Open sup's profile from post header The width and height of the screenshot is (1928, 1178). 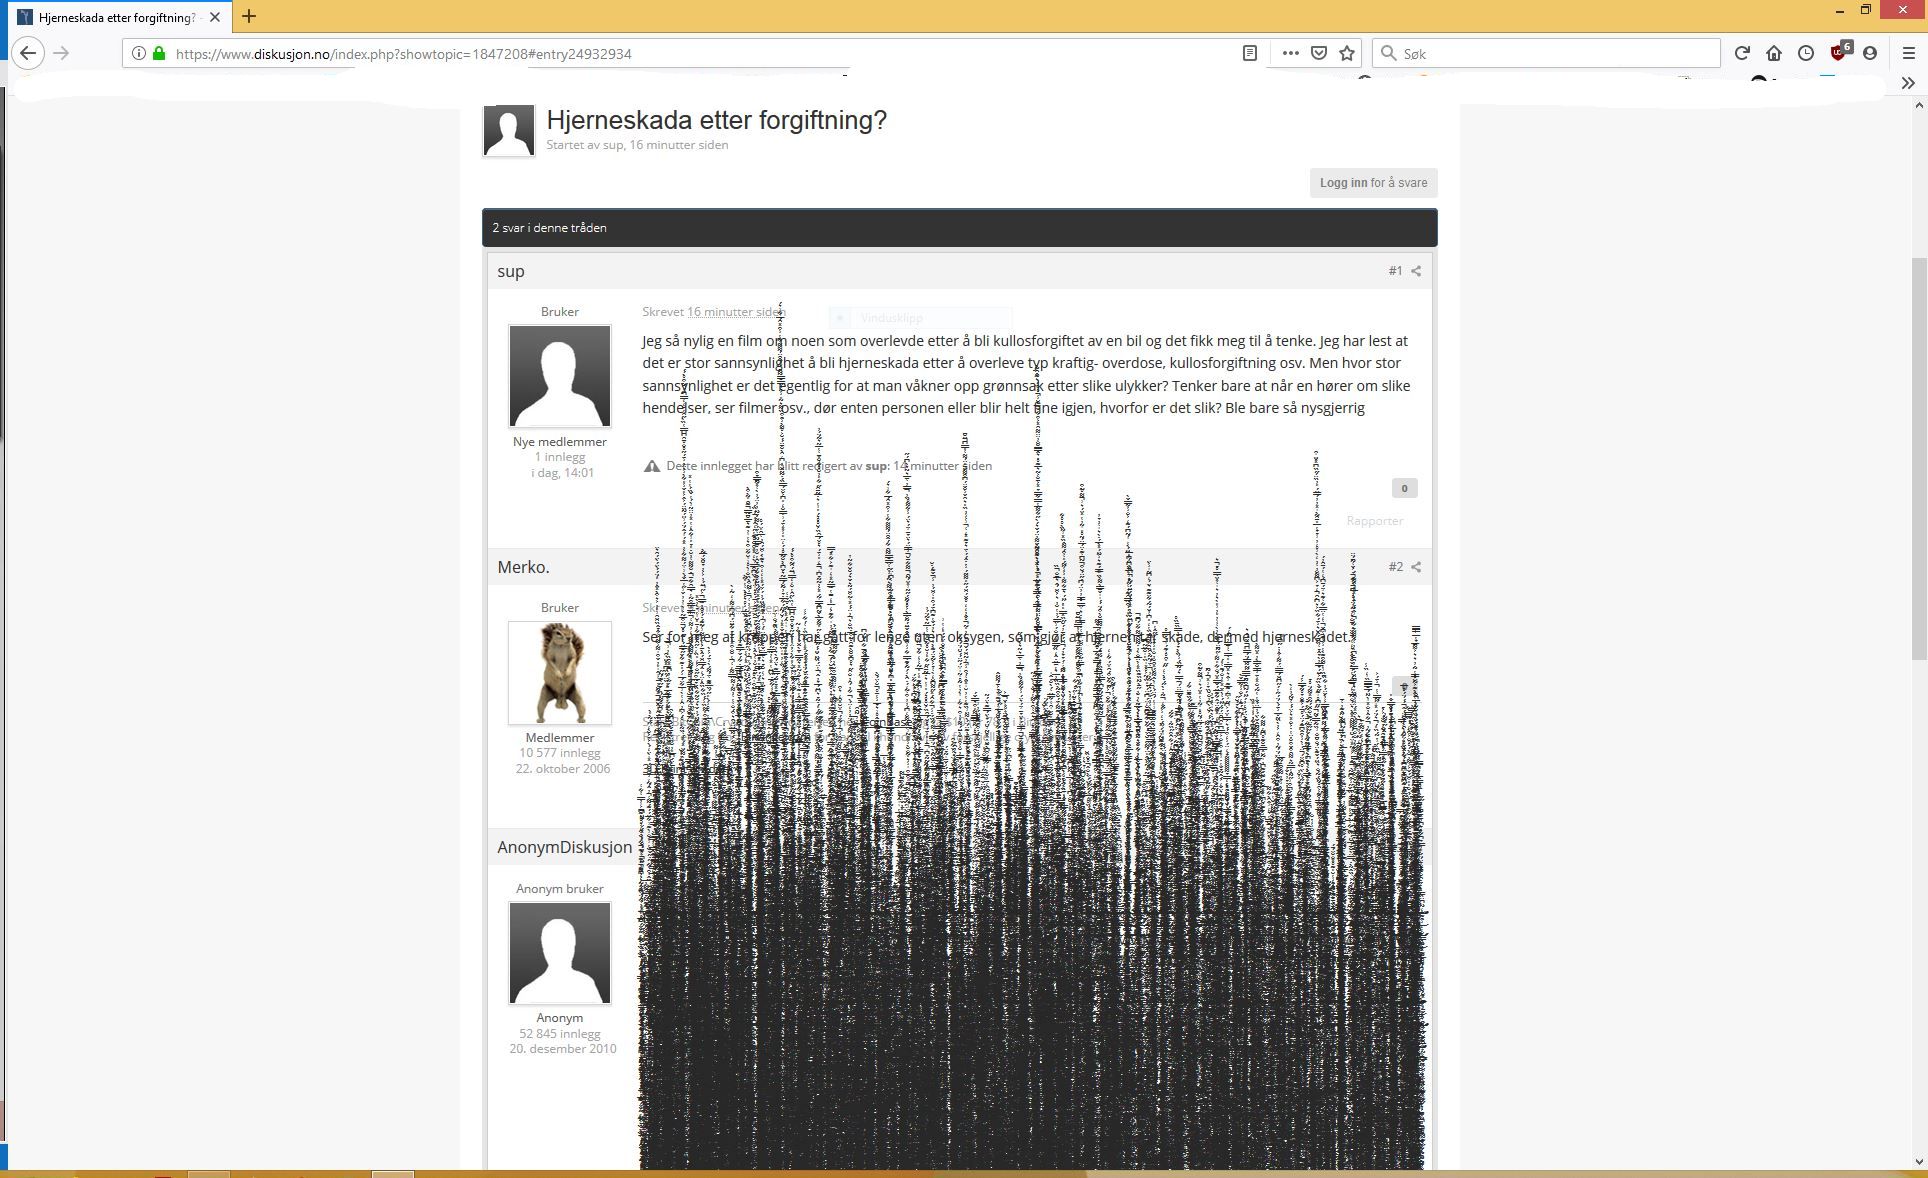tap(511, 271)
